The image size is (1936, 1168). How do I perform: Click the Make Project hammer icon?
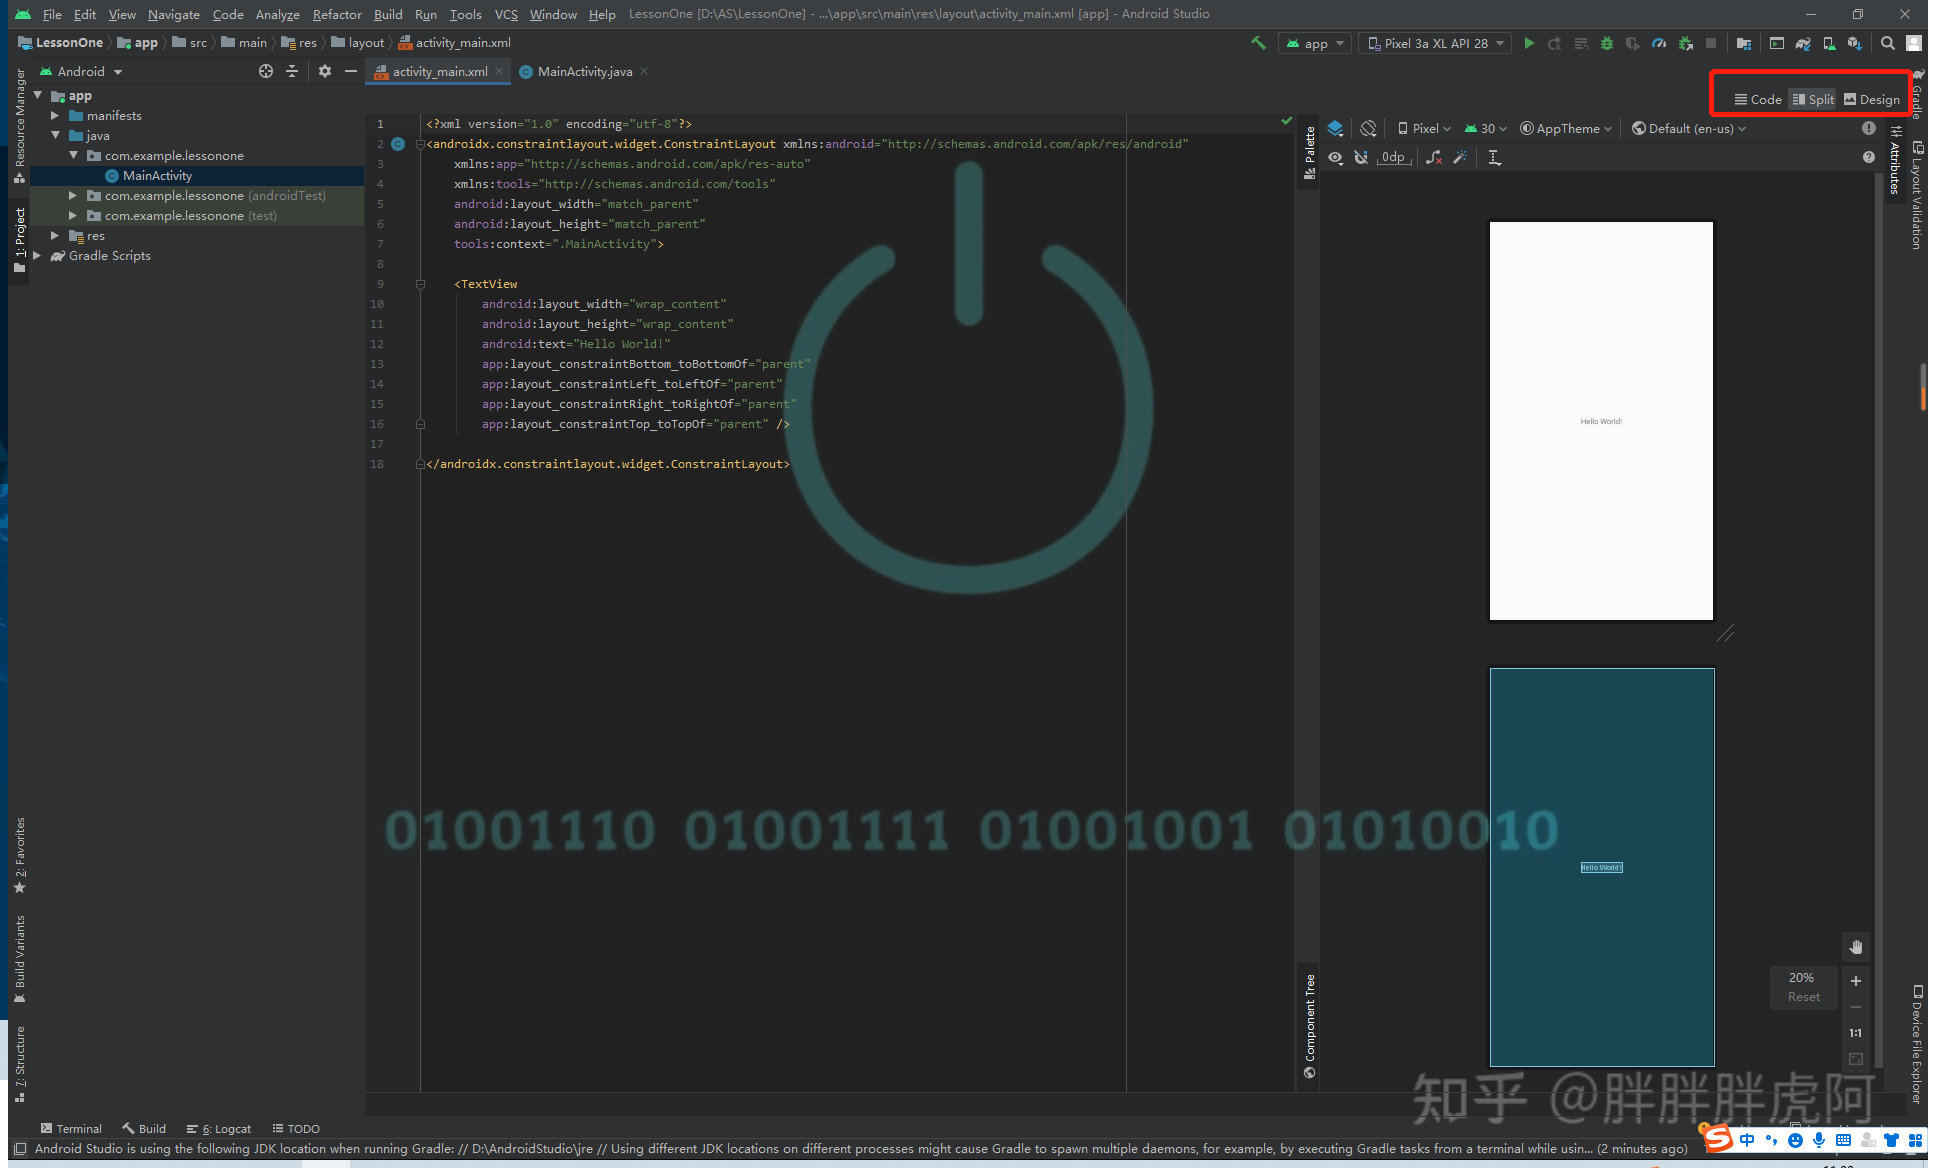pyautogui.click(x=1258, y=43)
